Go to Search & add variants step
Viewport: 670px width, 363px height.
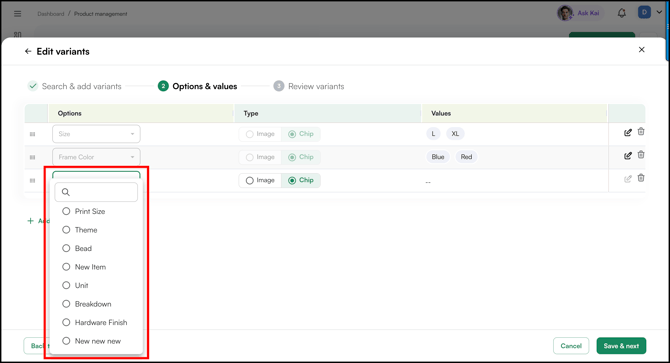[75, 86]
